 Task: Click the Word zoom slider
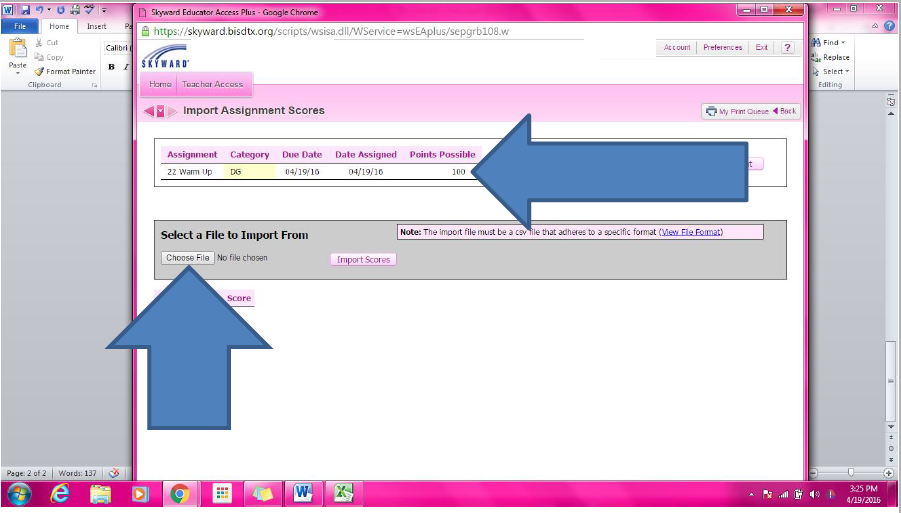[x=850, y=473]
